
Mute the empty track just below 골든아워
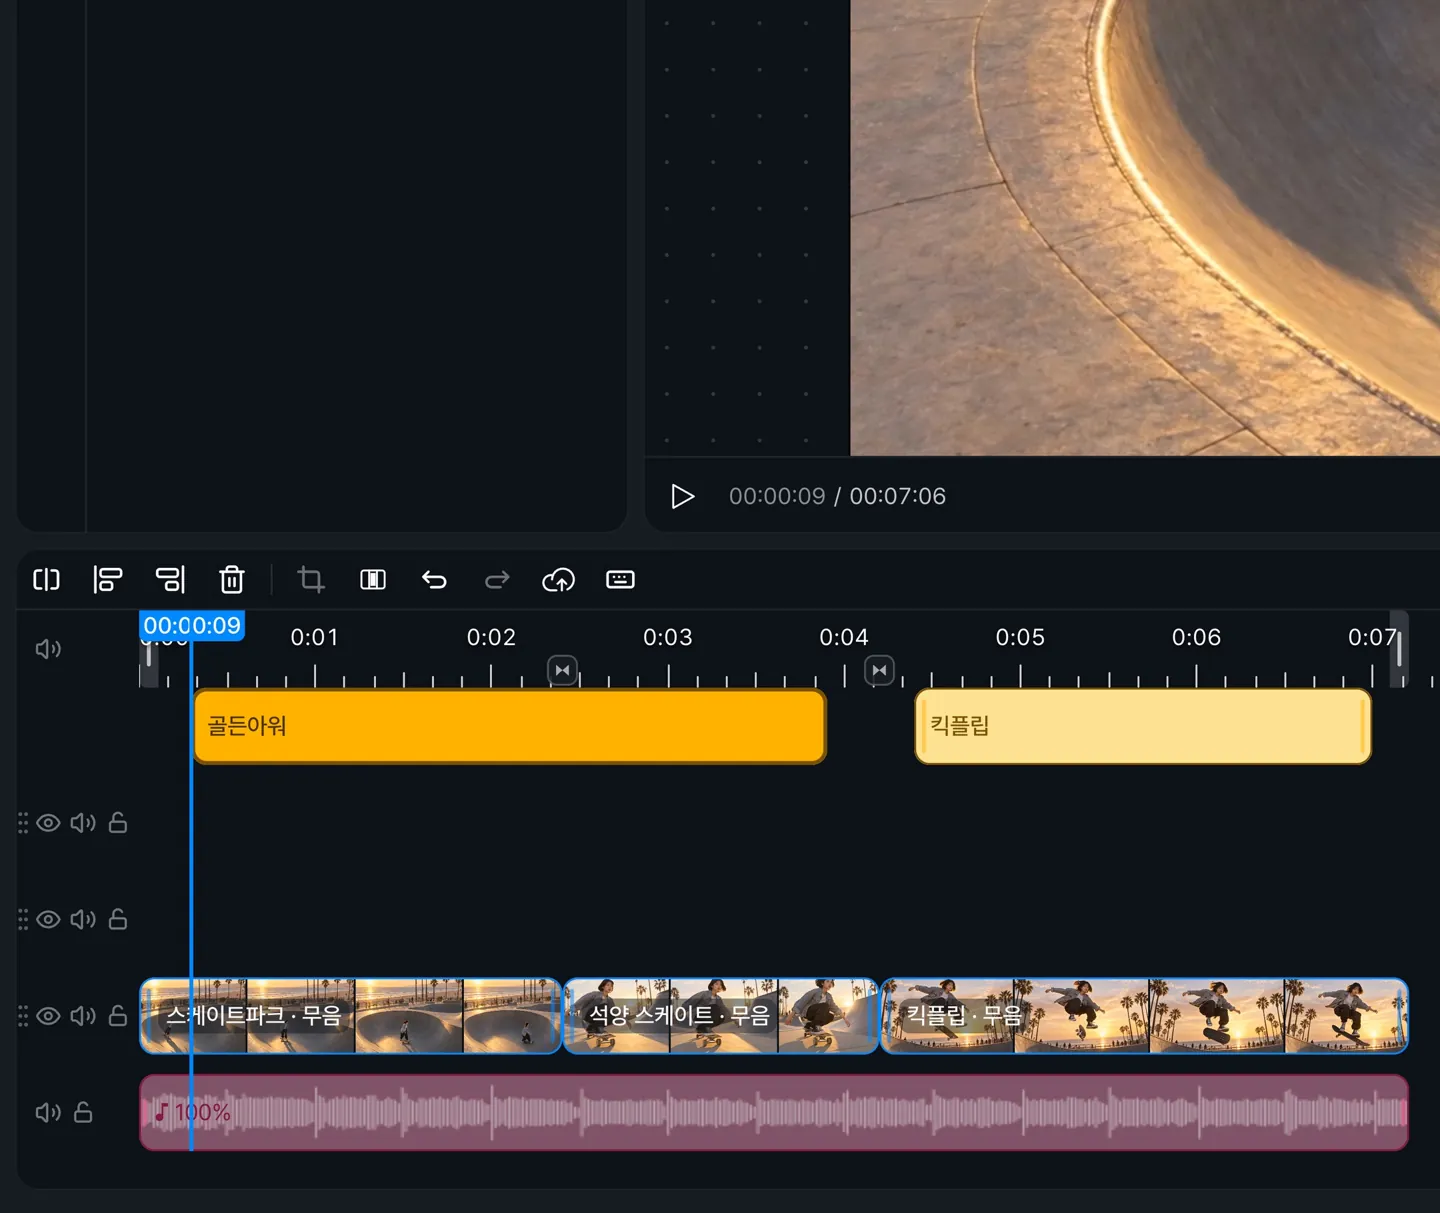click(x=83, y=823)
